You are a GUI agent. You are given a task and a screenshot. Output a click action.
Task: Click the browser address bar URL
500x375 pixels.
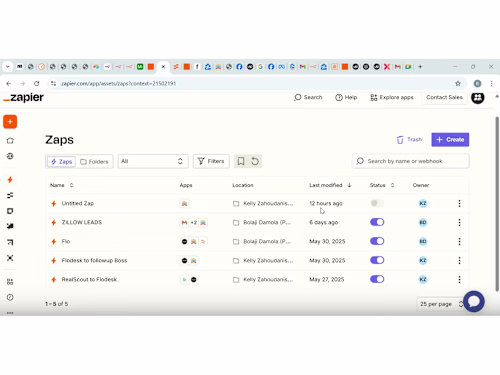(x=118, y=84)
